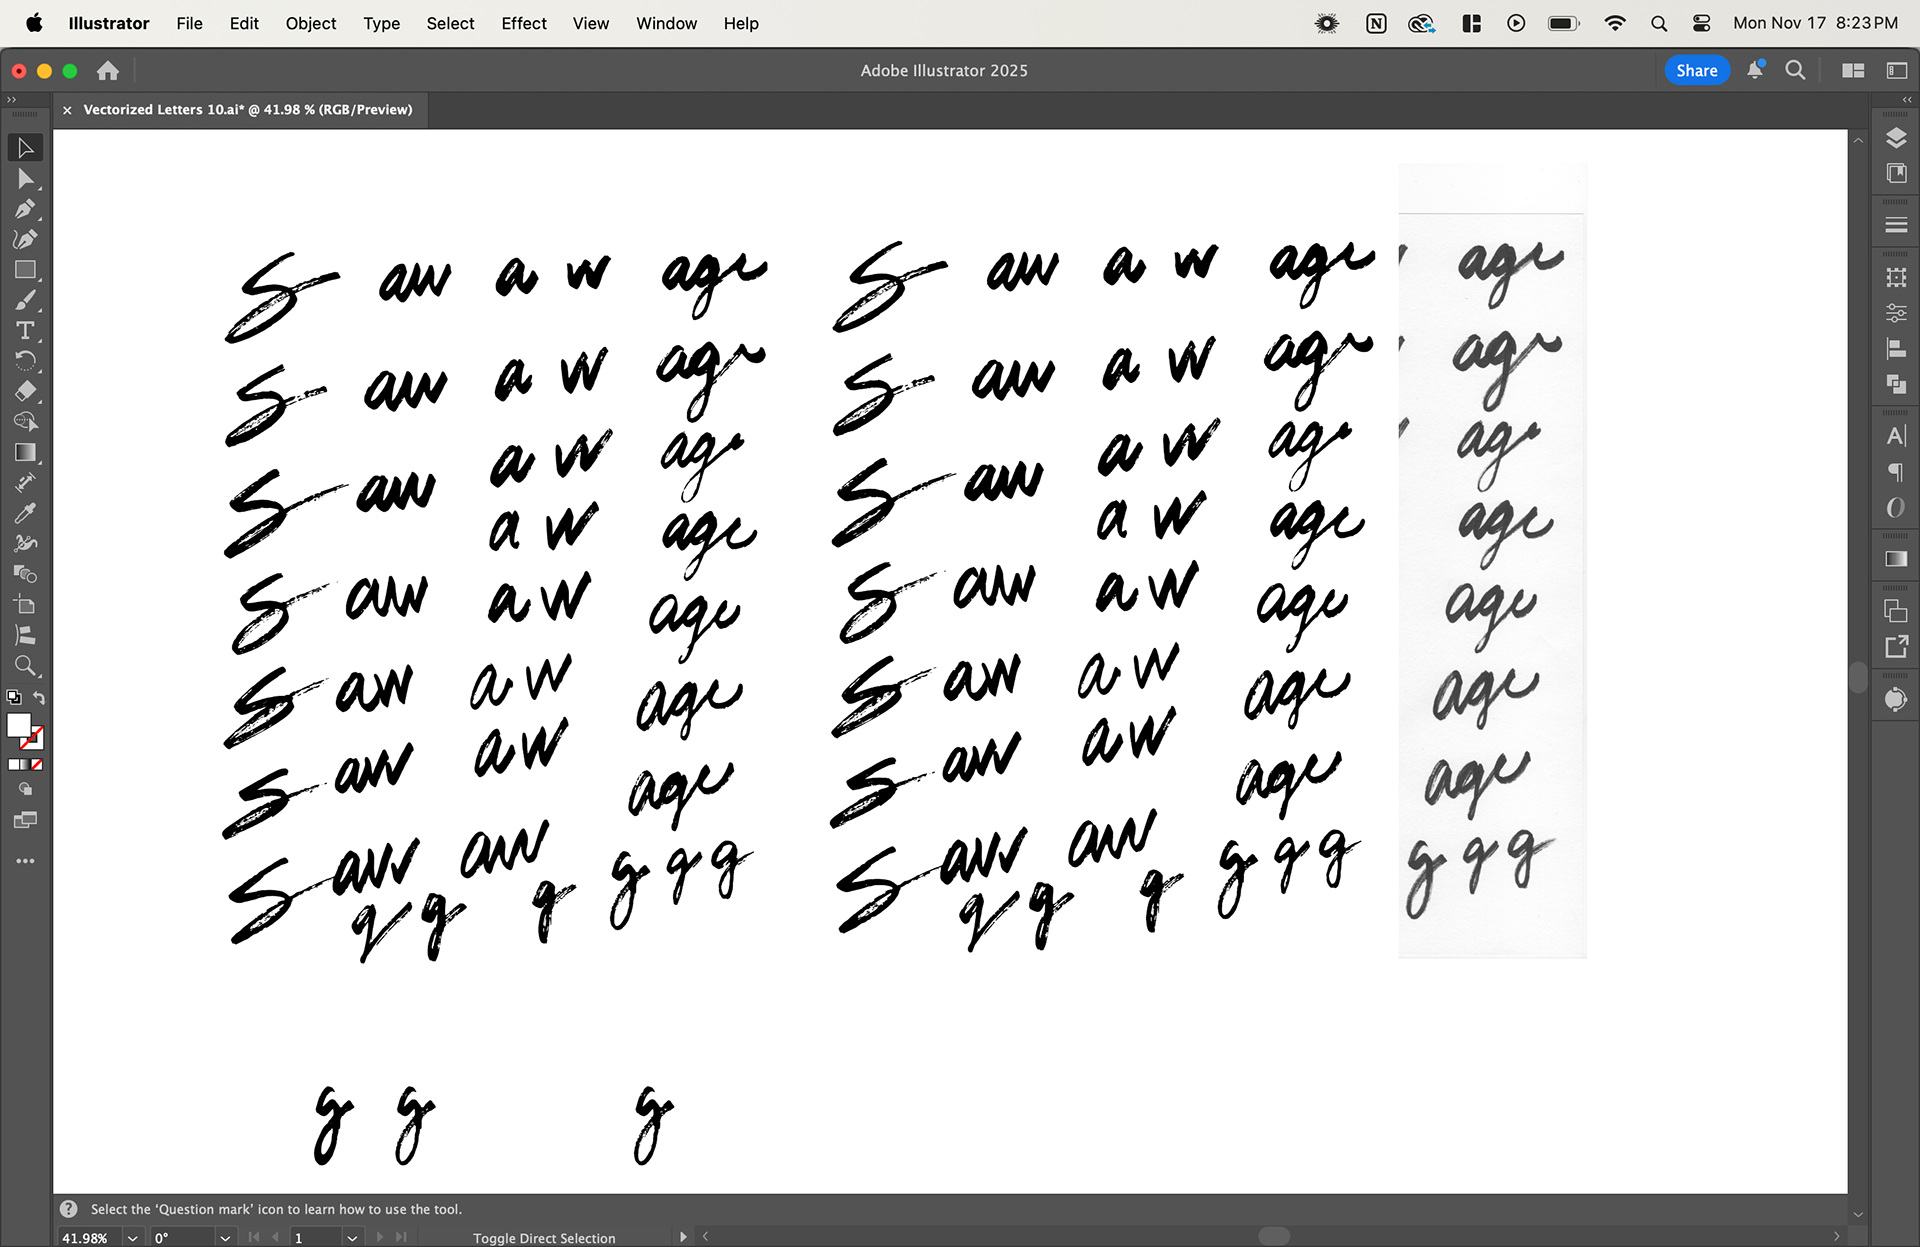Click the blue Share button
The width and height of the screenshot is (1920, 1247).
[1696, 71]
